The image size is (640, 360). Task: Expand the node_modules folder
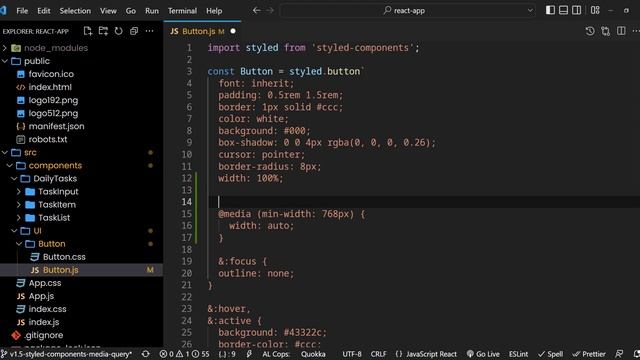[x=5, y=48]
